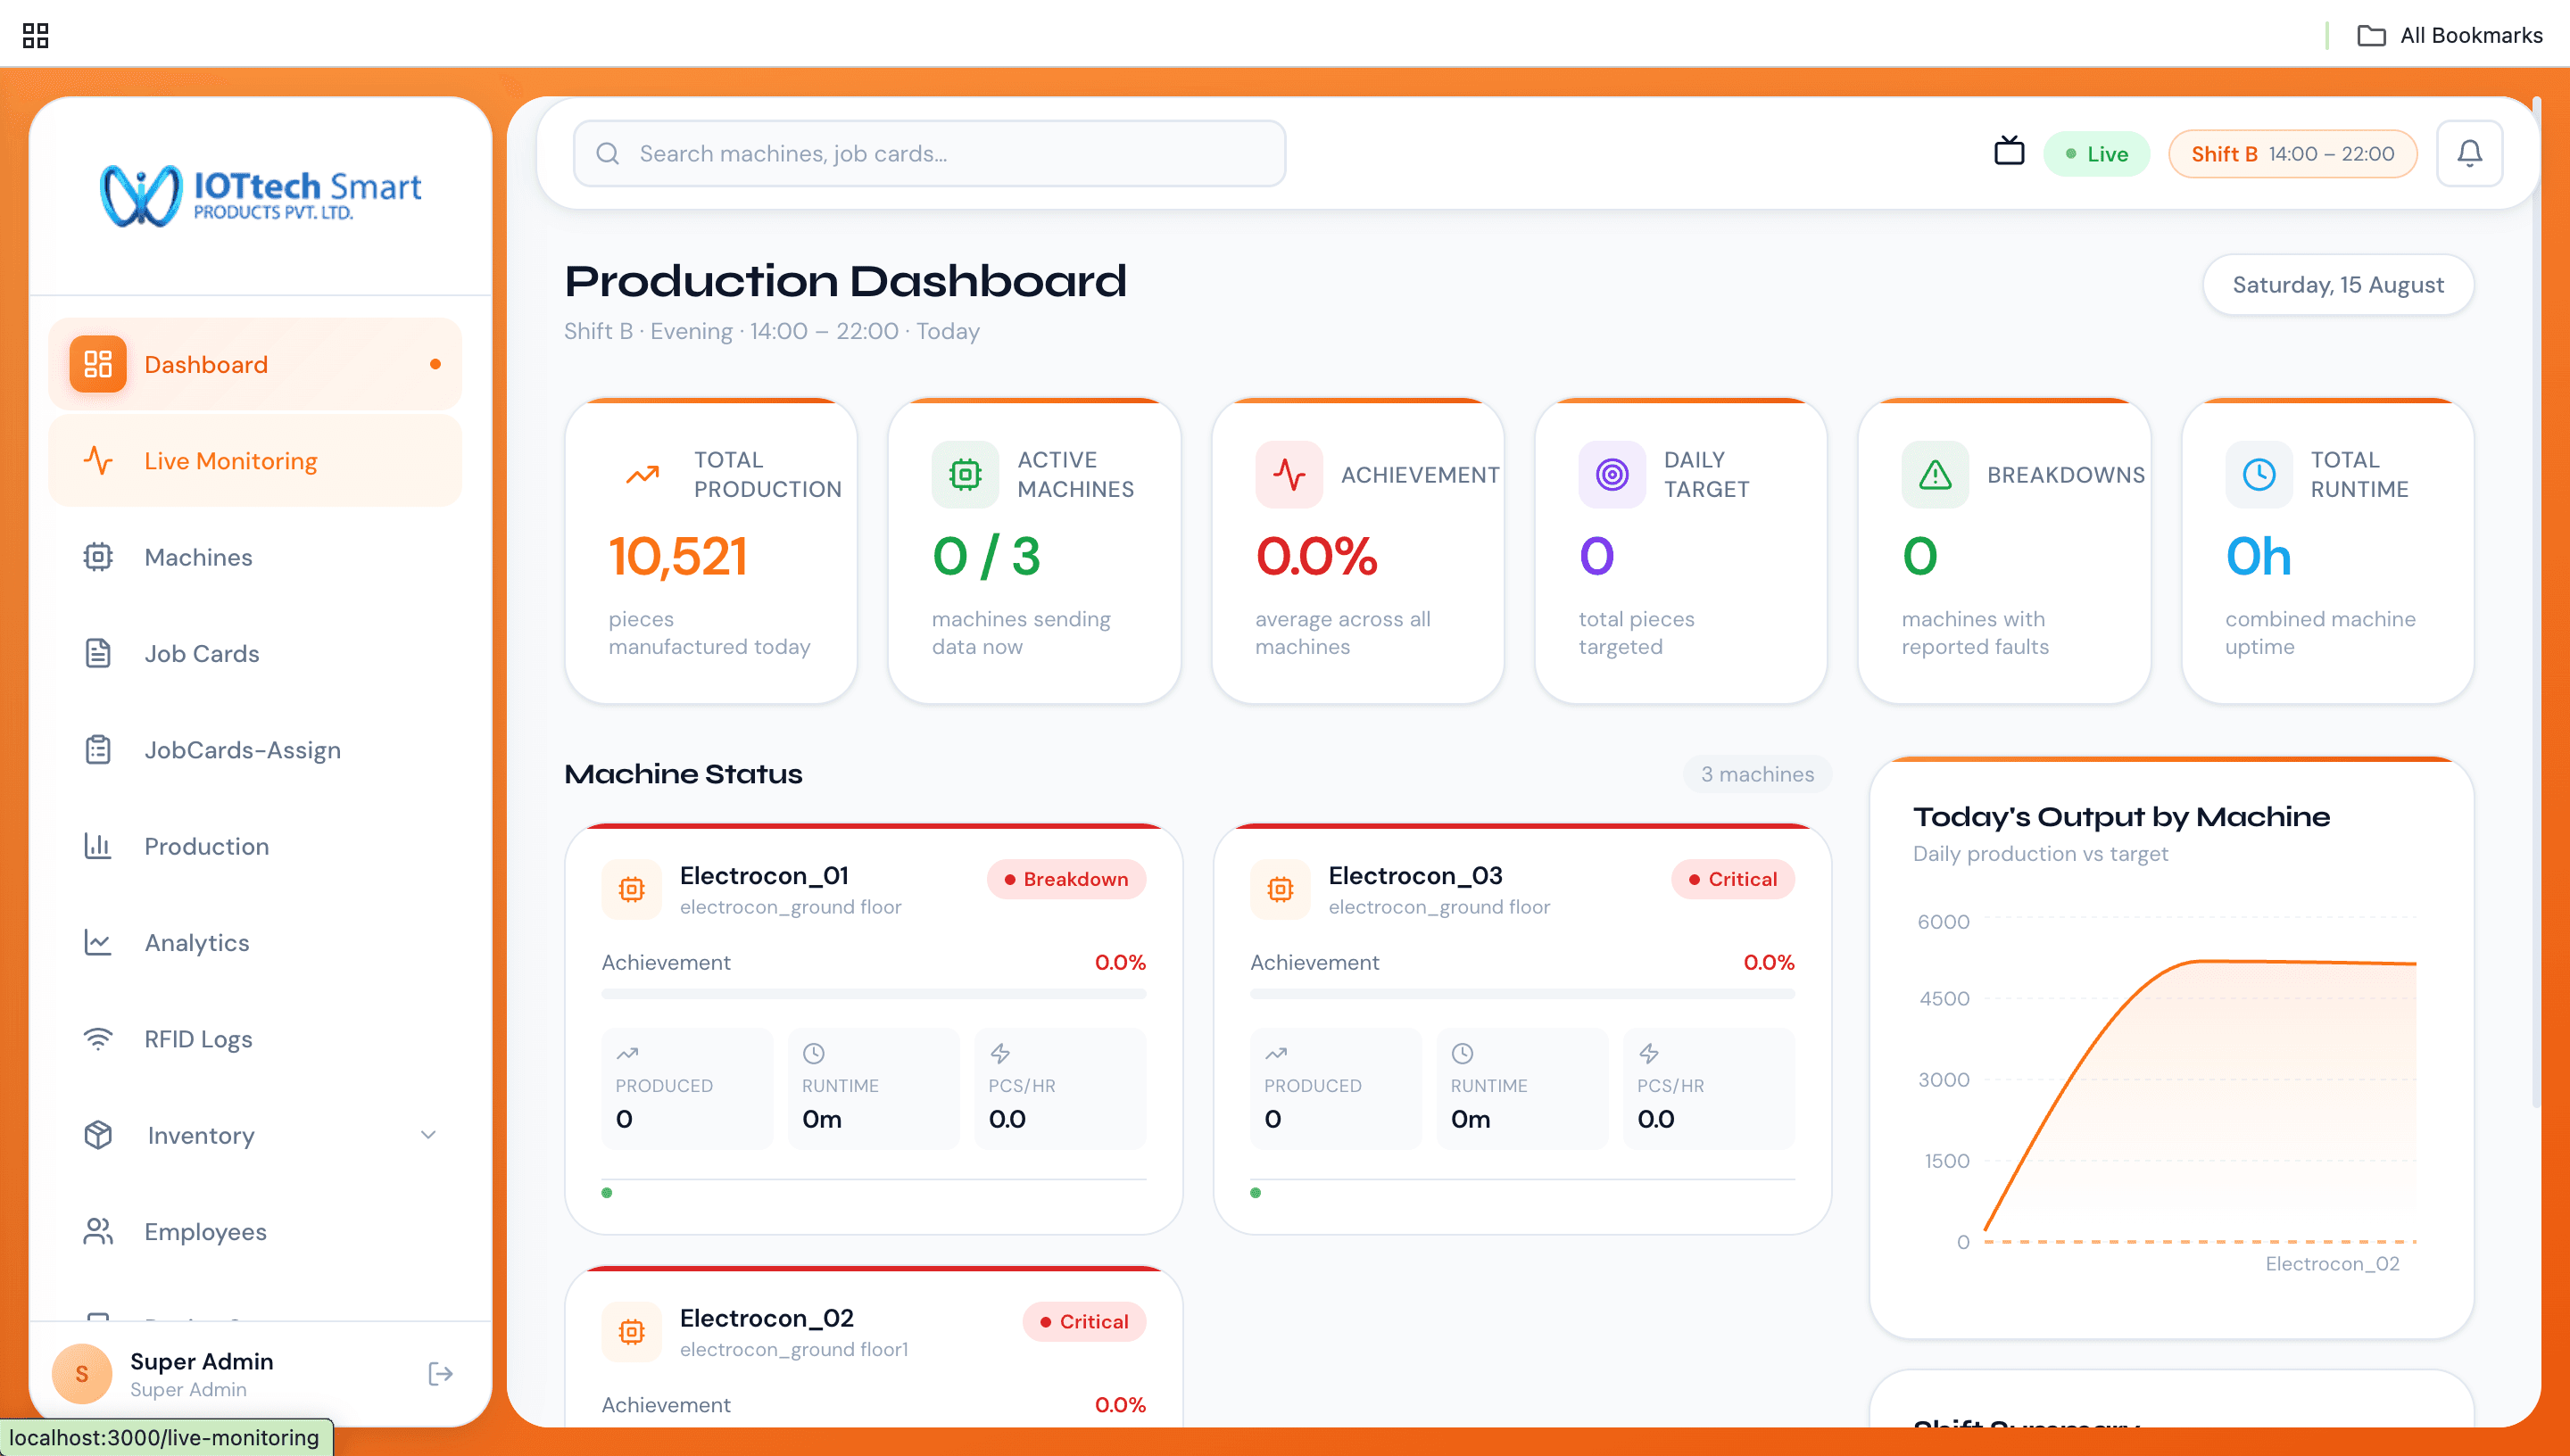Click the page vertical scrollbar
This screenshot has width=2570, height=1456.
pyautogui.click(x=2536, y=600)
